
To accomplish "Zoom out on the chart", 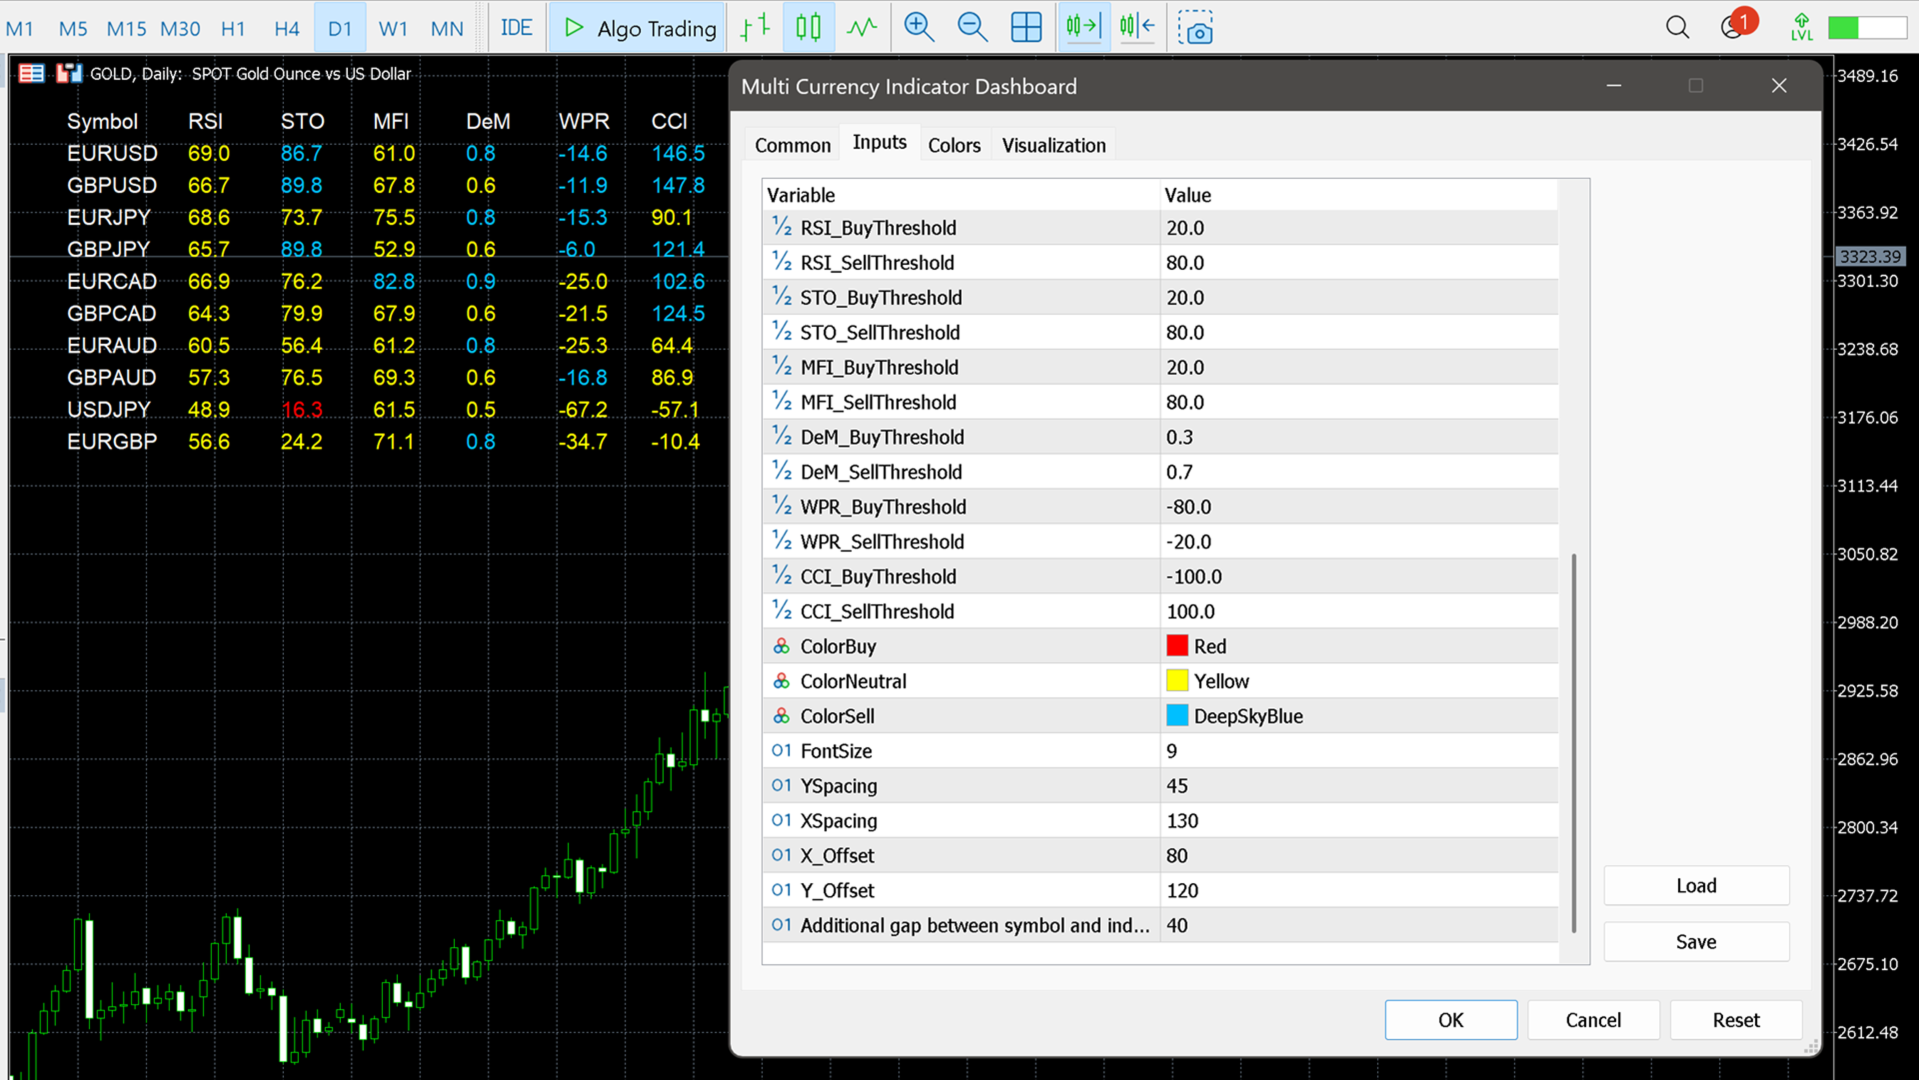I will [x=971, y=27].
